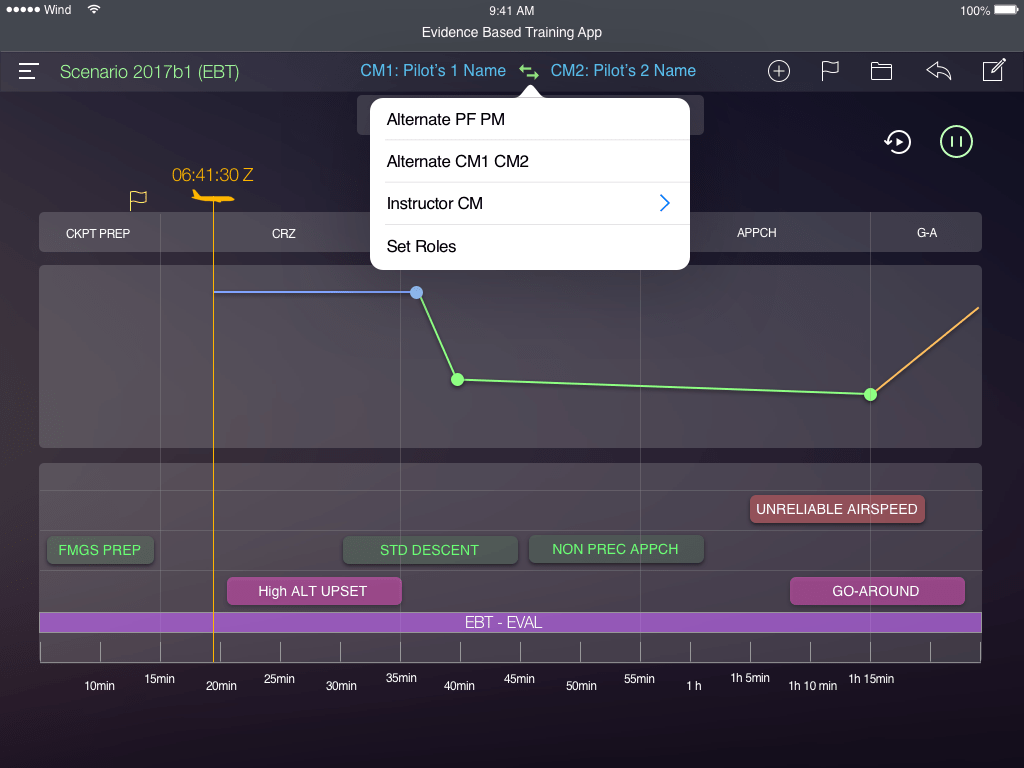Viewport: 1024px width, 768px height.
Task: Tap the battery indicator in status bar
Action: pyautogui.click(x=1006, y=10)
